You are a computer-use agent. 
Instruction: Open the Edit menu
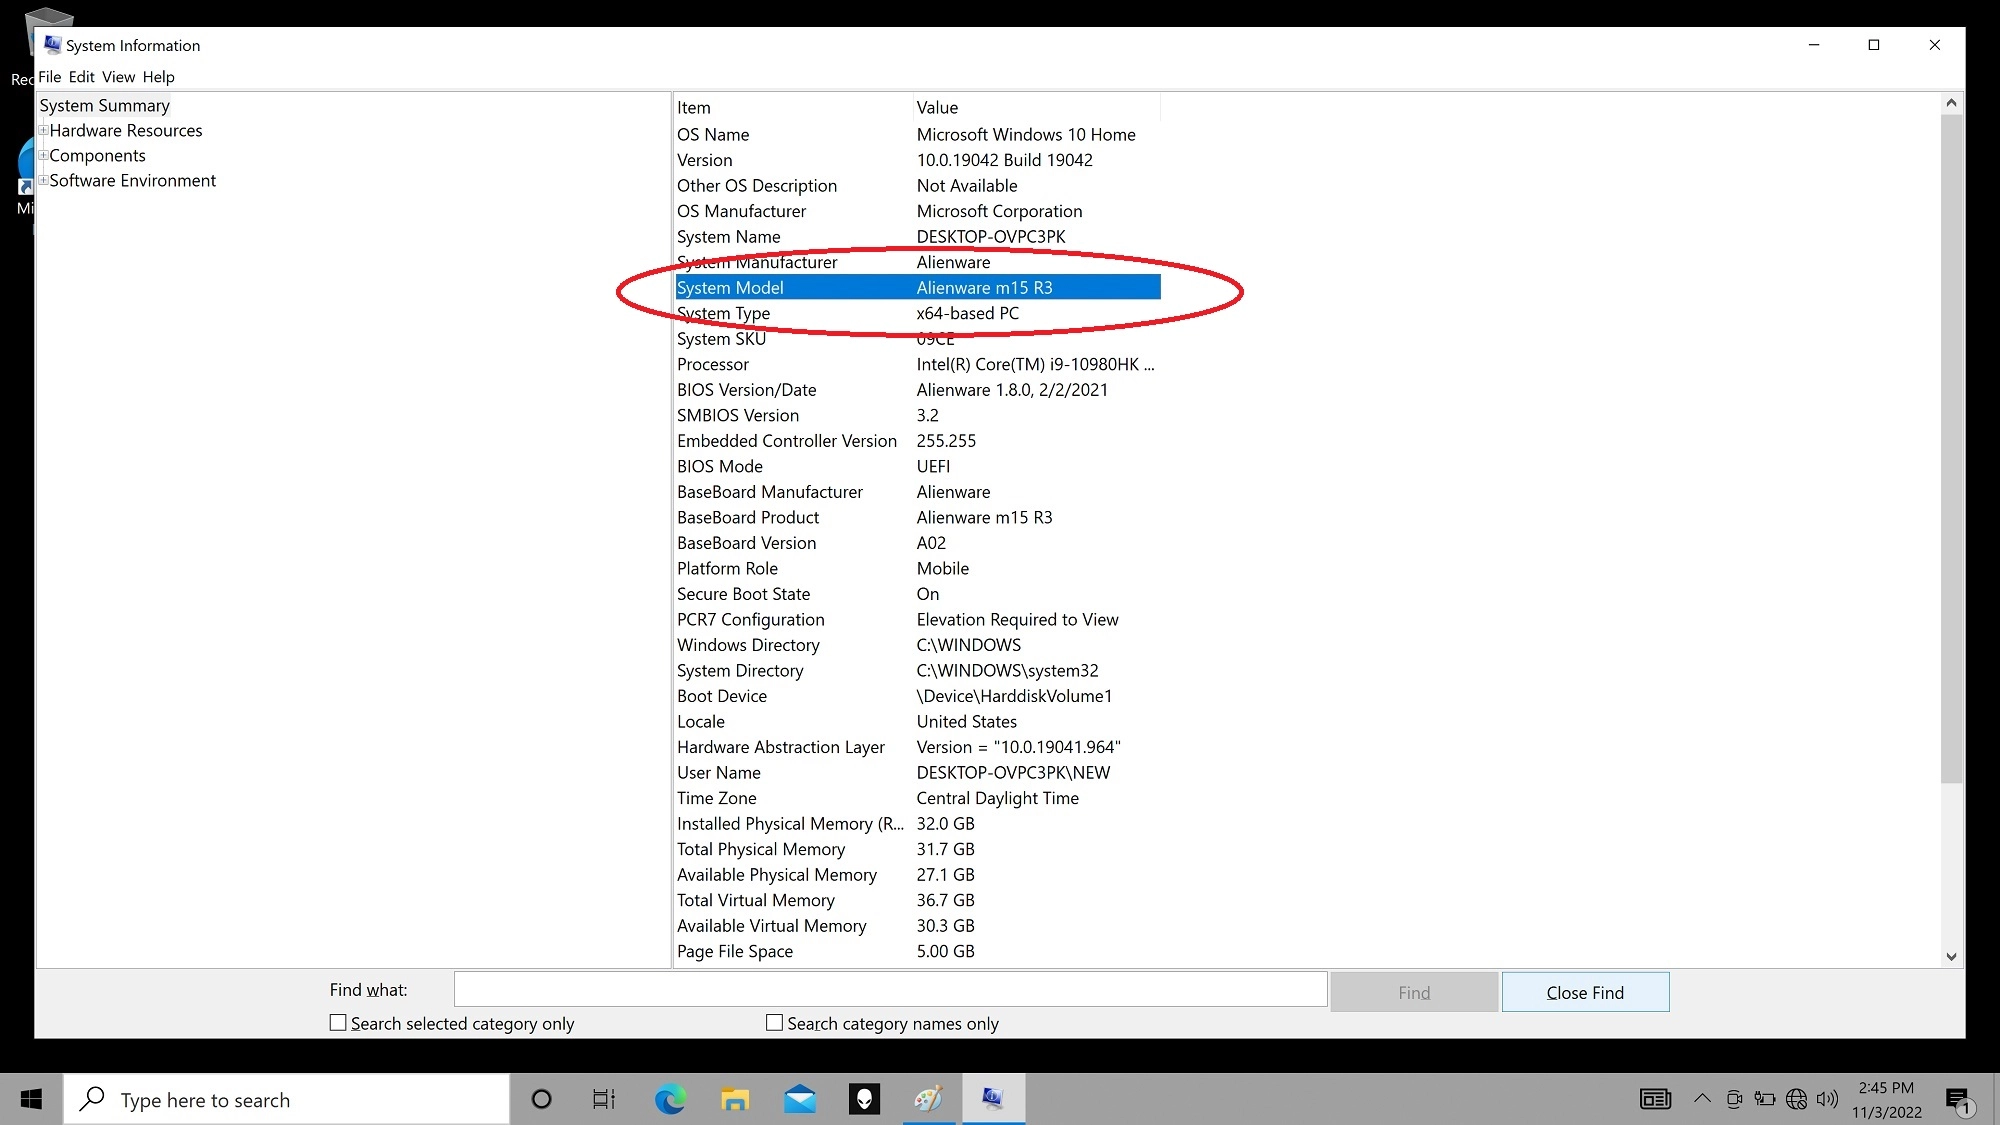coord(82,77)
